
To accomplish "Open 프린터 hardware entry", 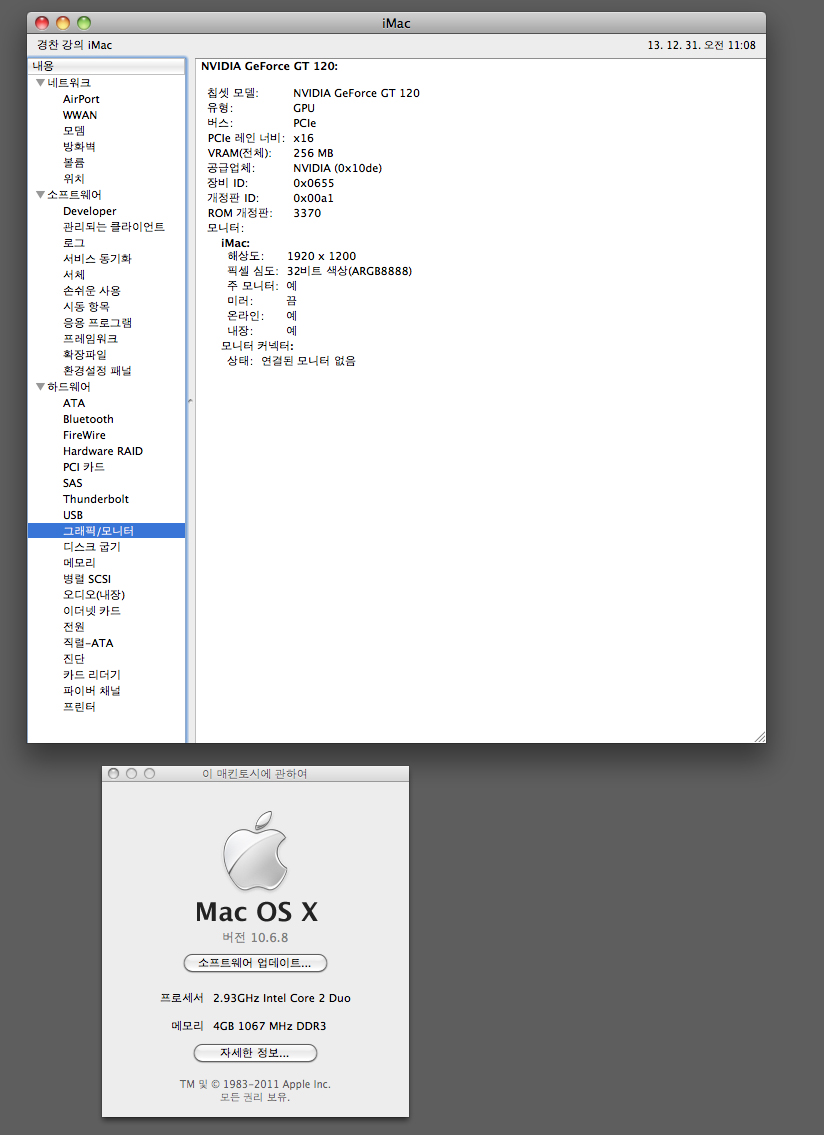I will click(79, 707).
